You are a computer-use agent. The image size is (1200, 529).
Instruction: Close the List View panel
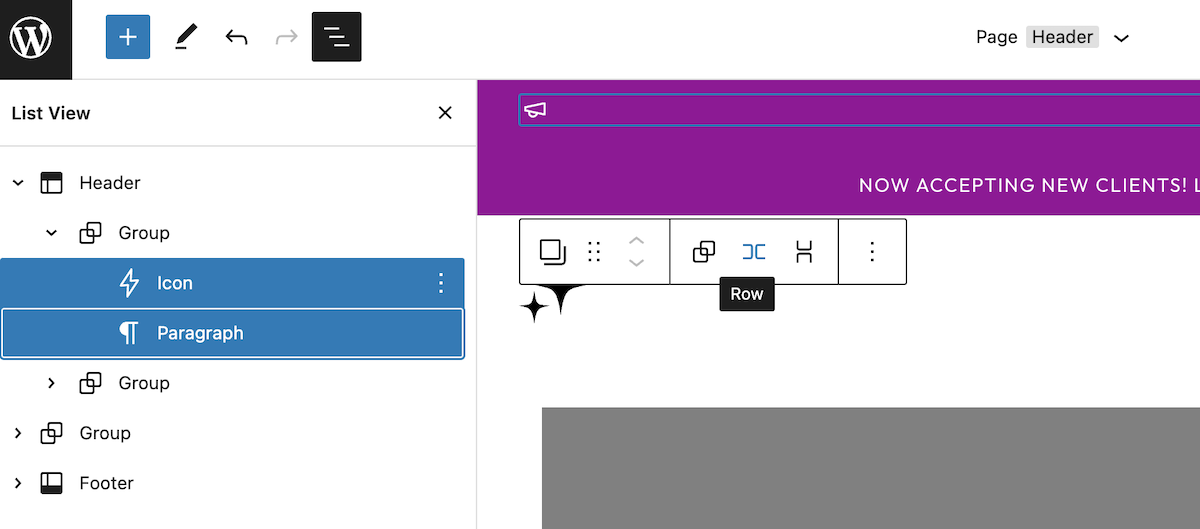tap(445, 113)
